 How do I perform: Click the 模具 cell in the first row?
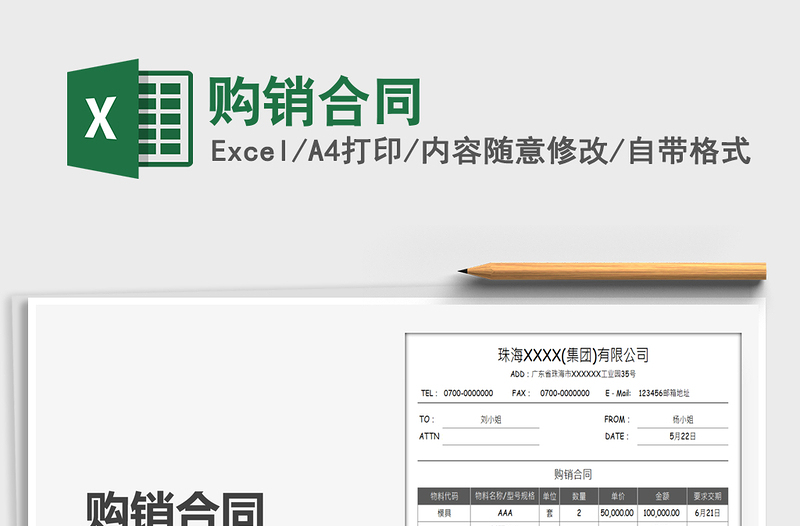[444, 513]
